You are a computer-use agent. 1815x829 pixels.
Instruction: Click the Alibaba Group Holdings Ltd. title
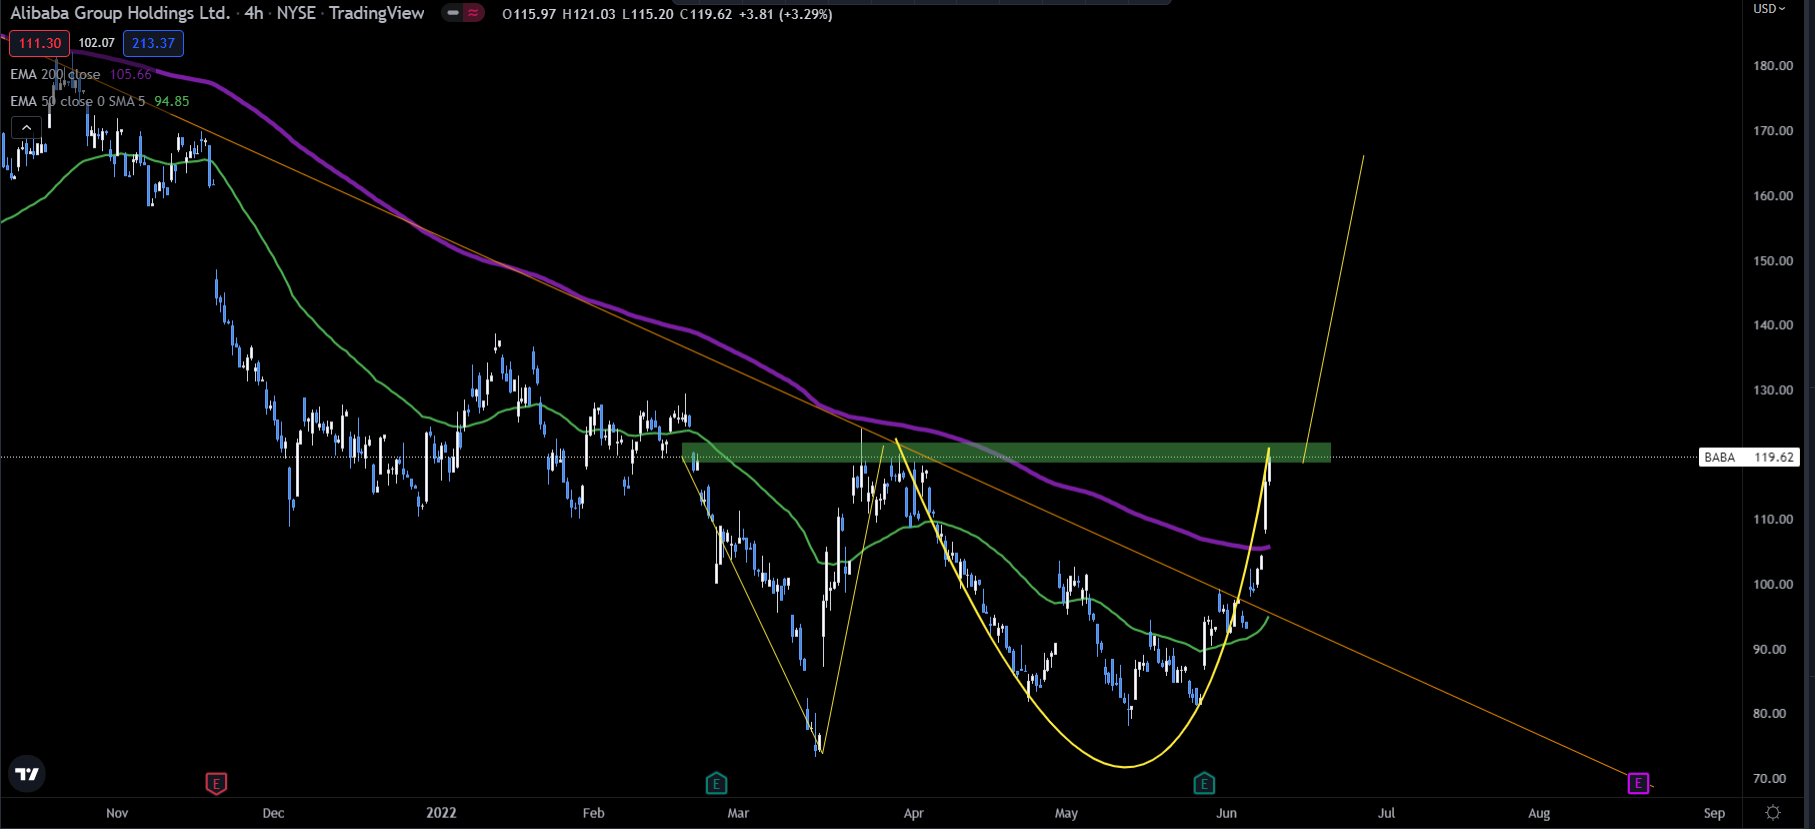120,13
